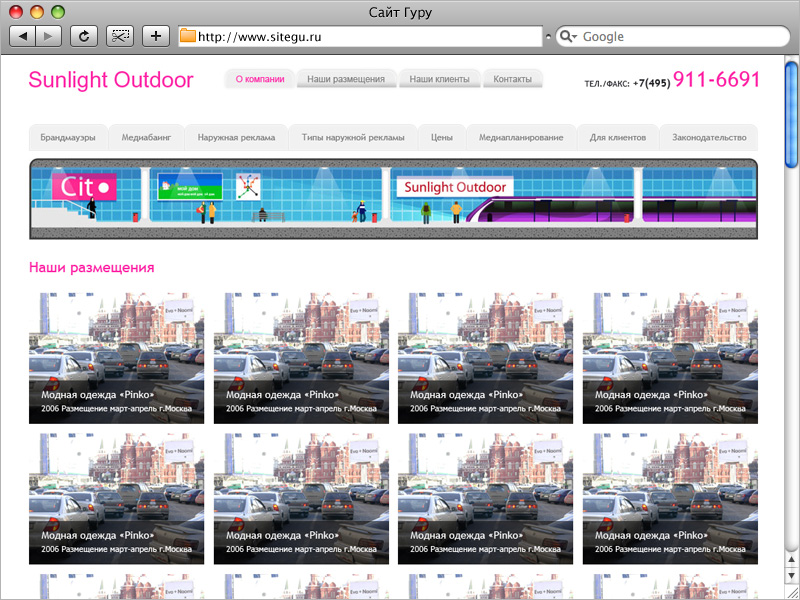Open the О компании tab
Image resolution: width=800 pixels, height=600 pixels.
(260, 79)
